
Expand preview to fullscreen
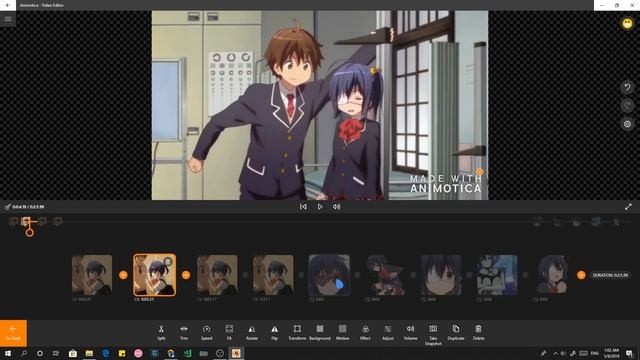click(x=628, y=207)
